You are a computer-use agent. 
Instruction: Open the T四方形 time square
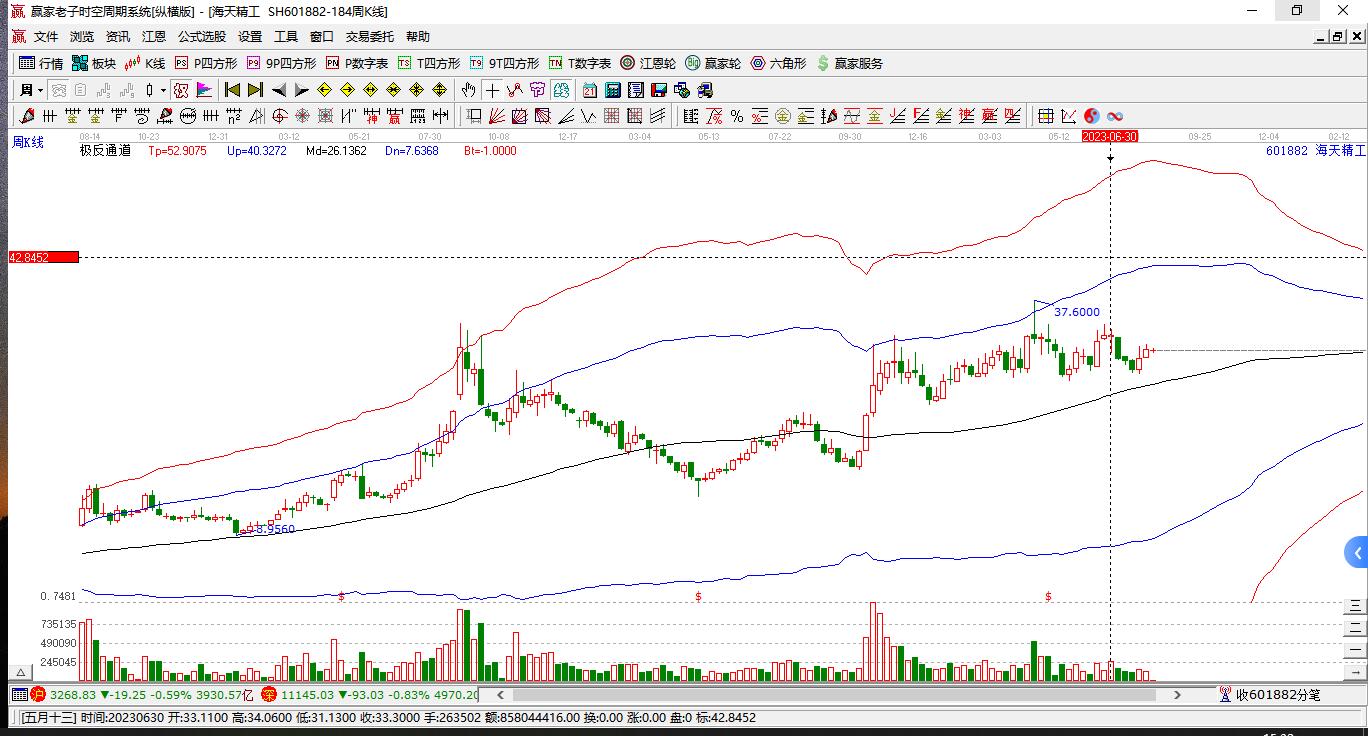[429, 63]
